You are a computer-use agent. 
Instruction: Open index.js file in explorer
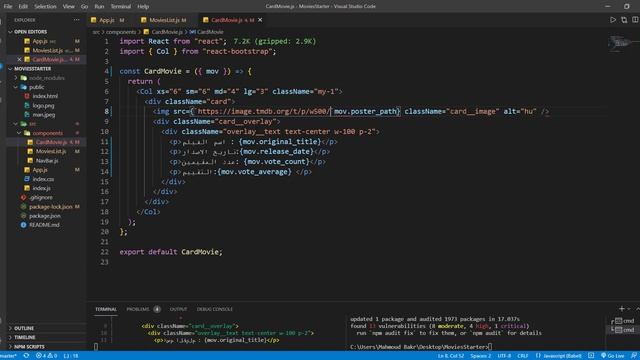[46, 188]
